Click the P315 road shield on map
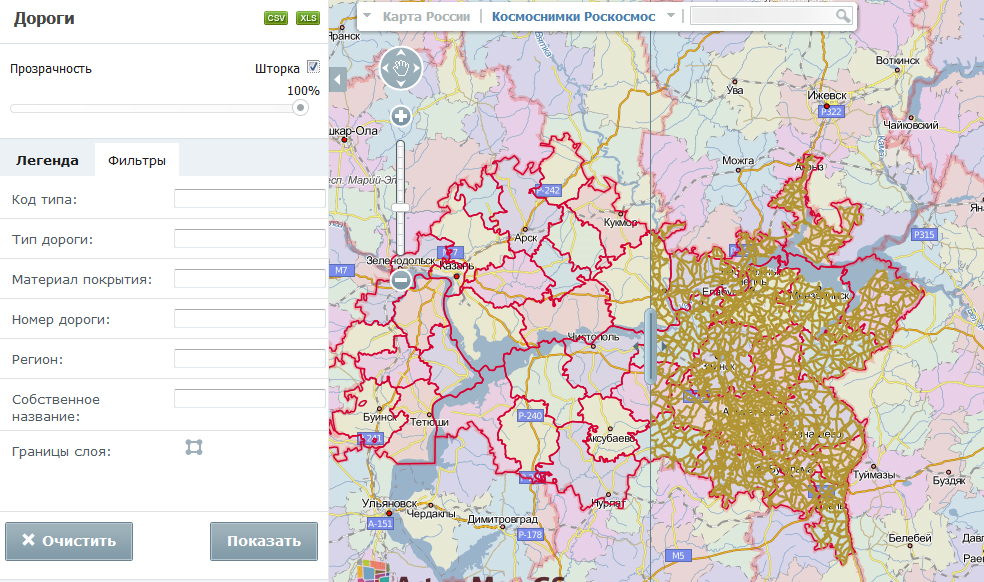The width and height of the screenshot is (984, 582). pos(924,234)
